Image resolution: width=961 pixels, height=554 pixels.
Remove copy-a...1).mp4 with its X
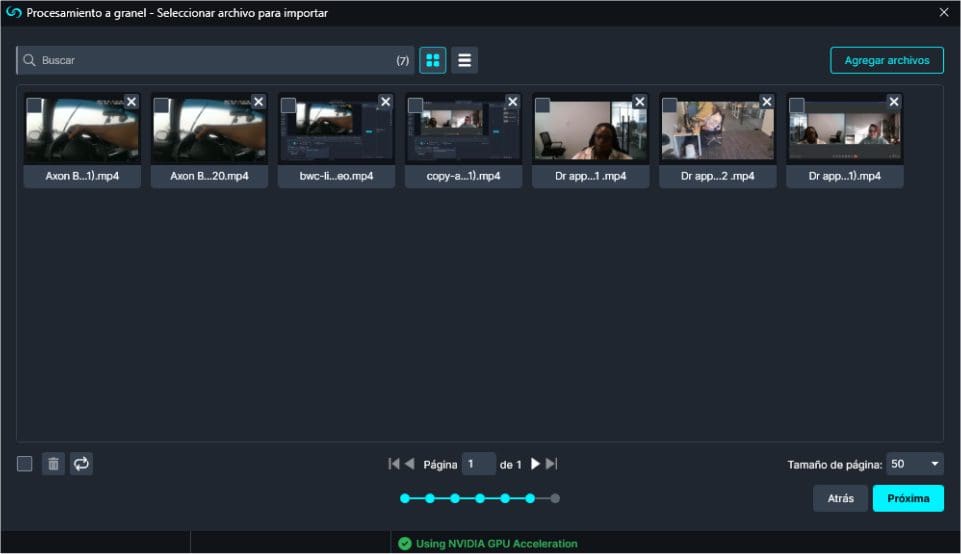pos(513,102)
